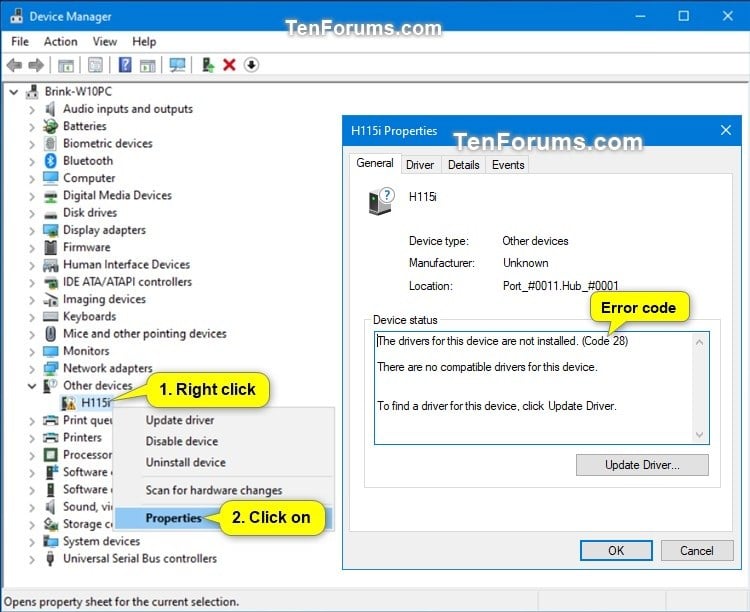Open the Help menu
The image size is (750, 612).
tap(144, 42)
